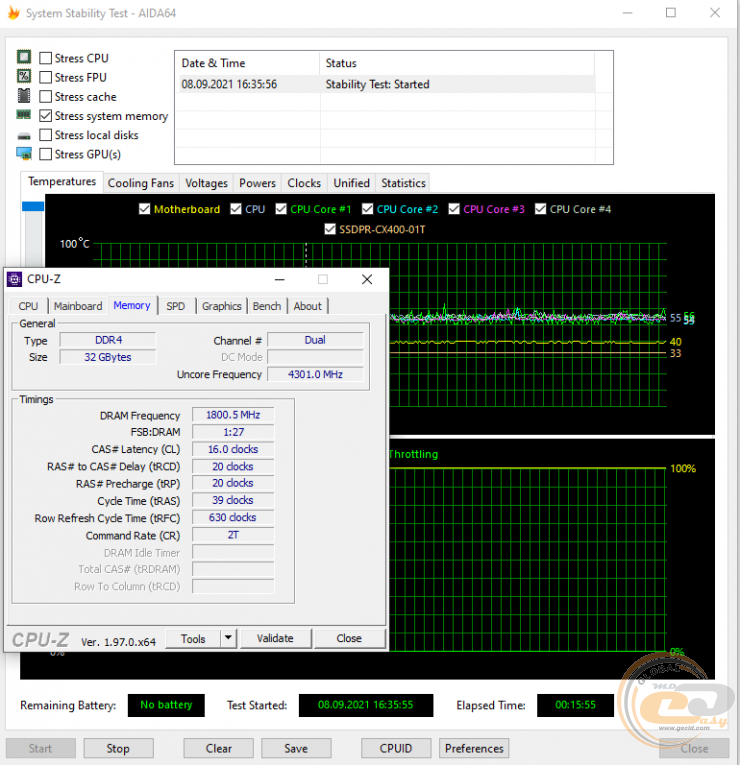Viewport: 740px width, 765px height.
Task: Click the disk drive icon beside Stress local disks
Action: coord(24,136)
